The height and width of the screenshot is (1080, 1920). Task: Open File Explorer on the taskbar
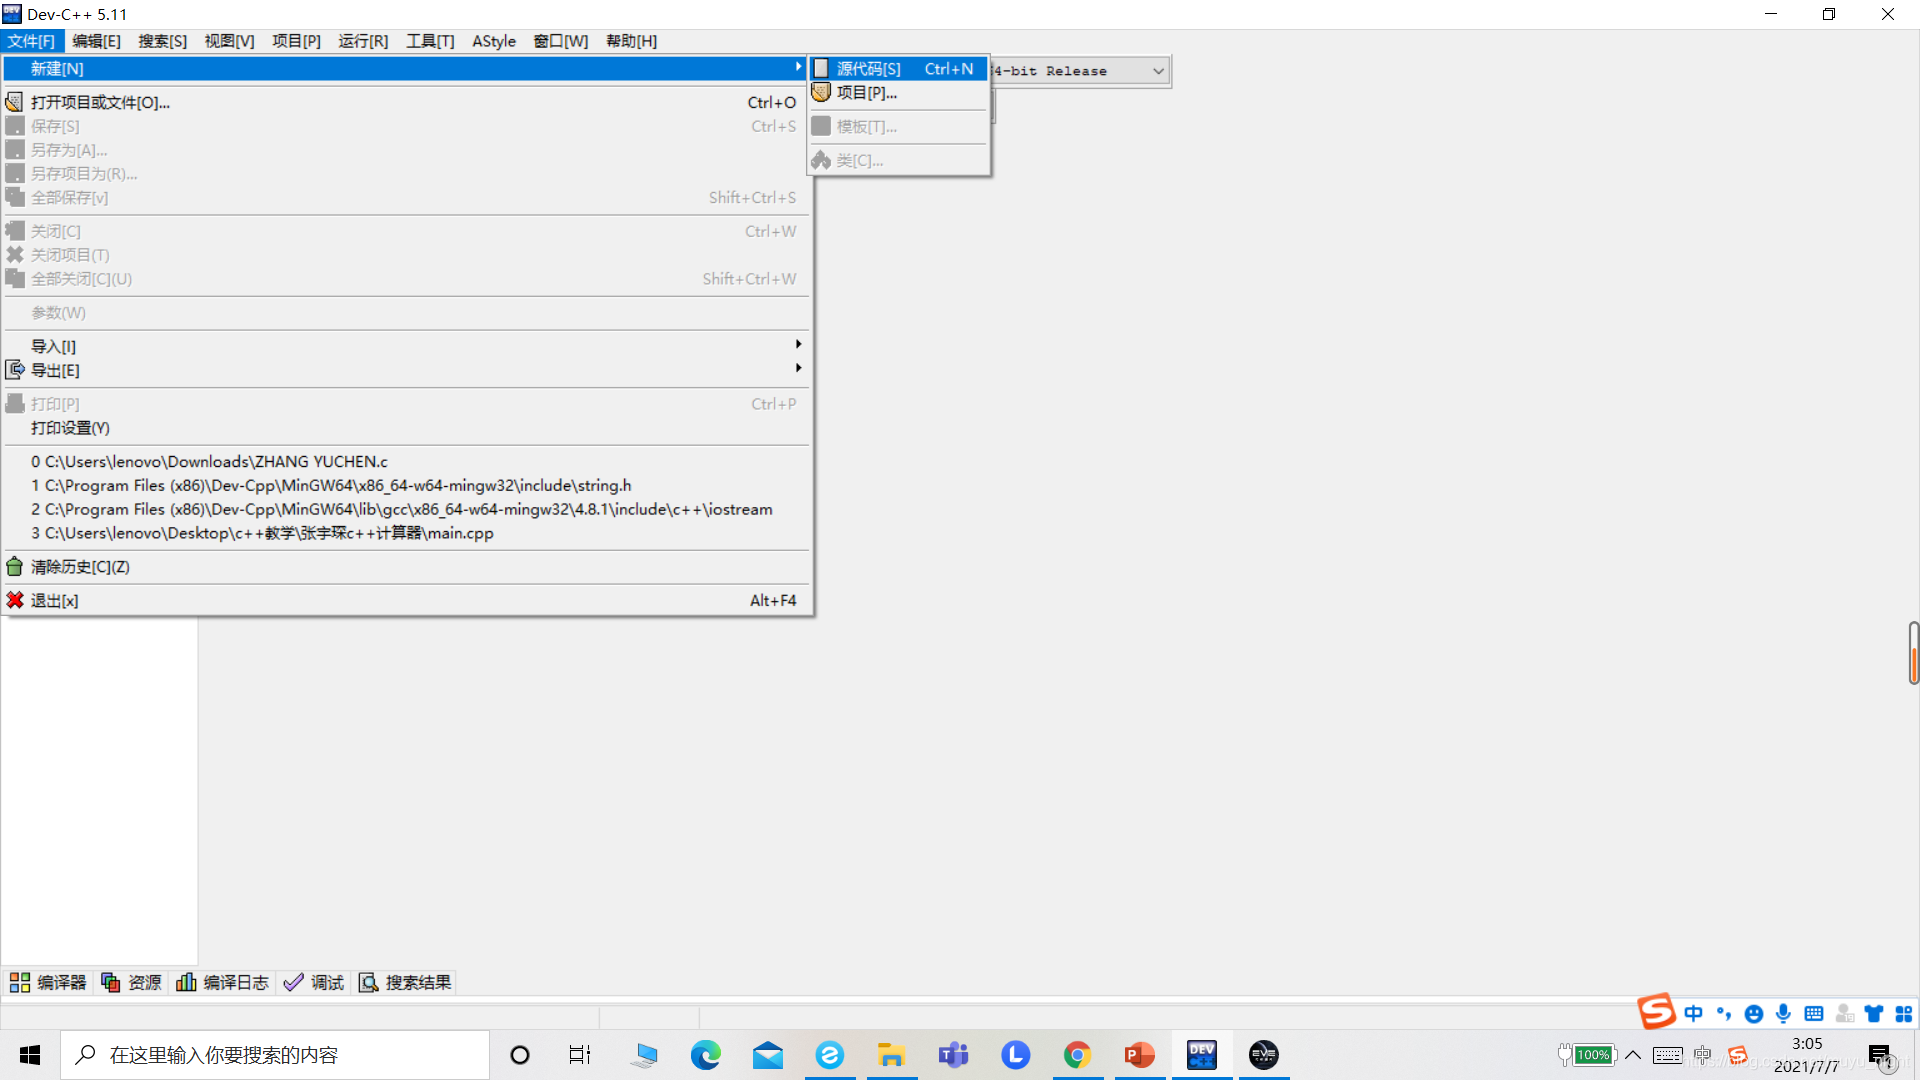point(891,1055)
